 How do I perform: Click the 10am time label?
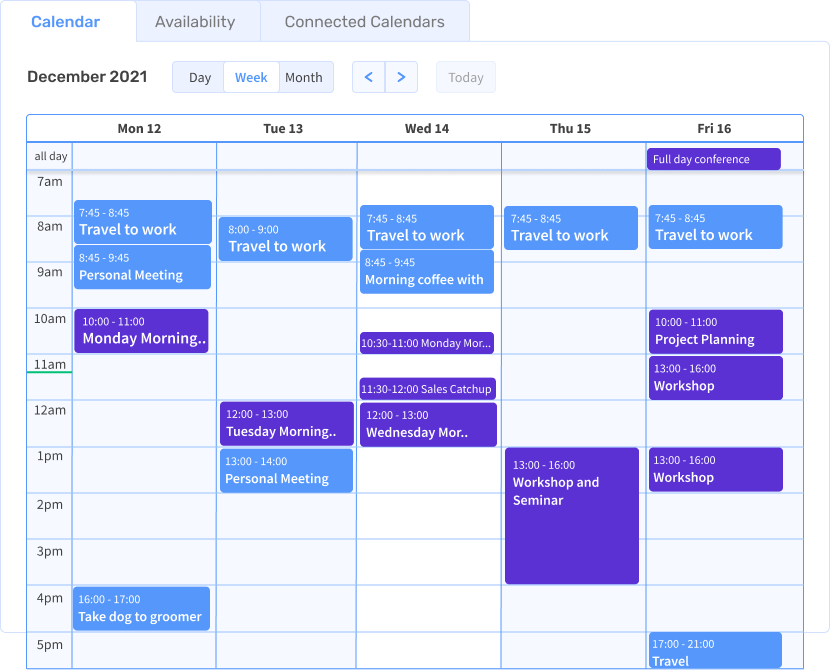tap(50, 319)
